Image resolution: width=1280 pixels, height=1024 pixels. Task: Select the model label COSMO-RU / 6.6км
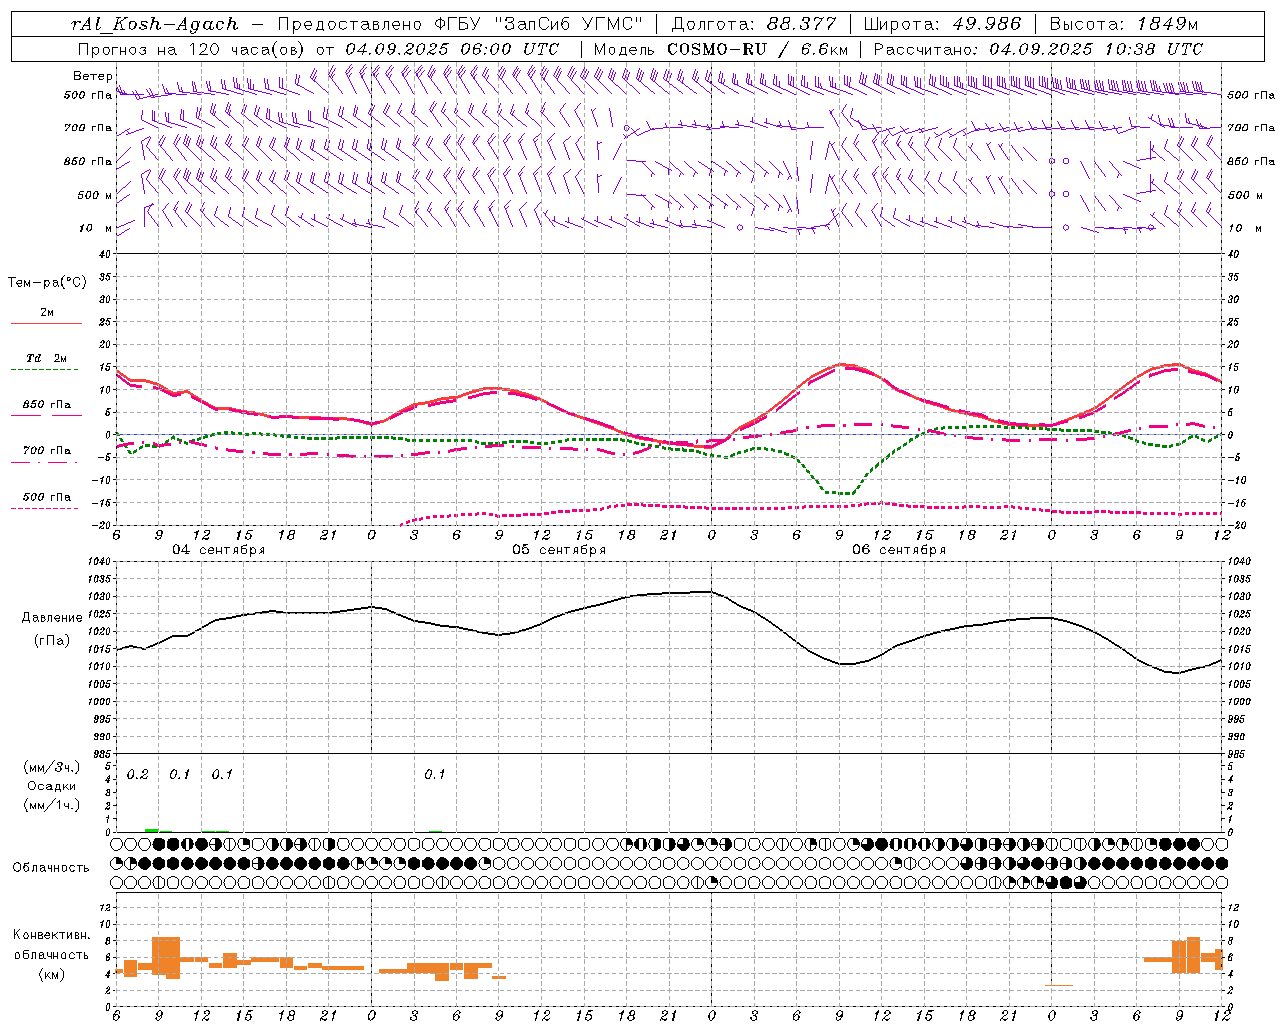pos(757,49)
